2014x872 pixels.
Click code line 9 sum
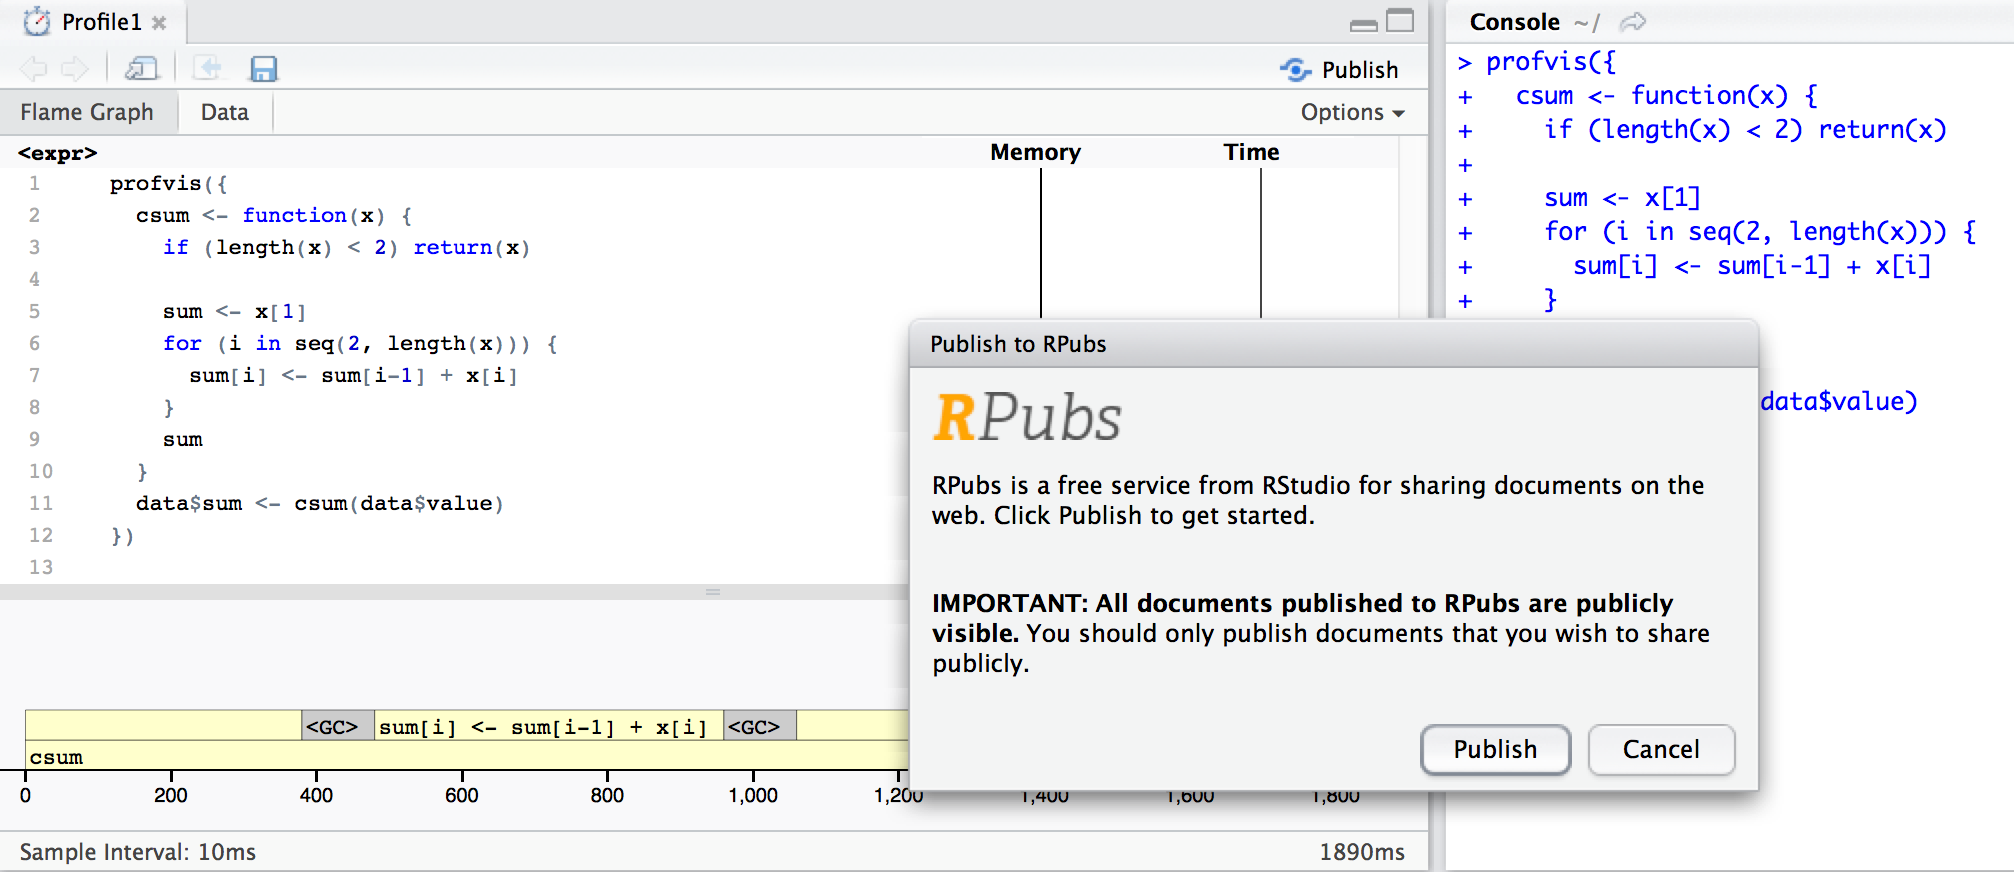(183, 439)
